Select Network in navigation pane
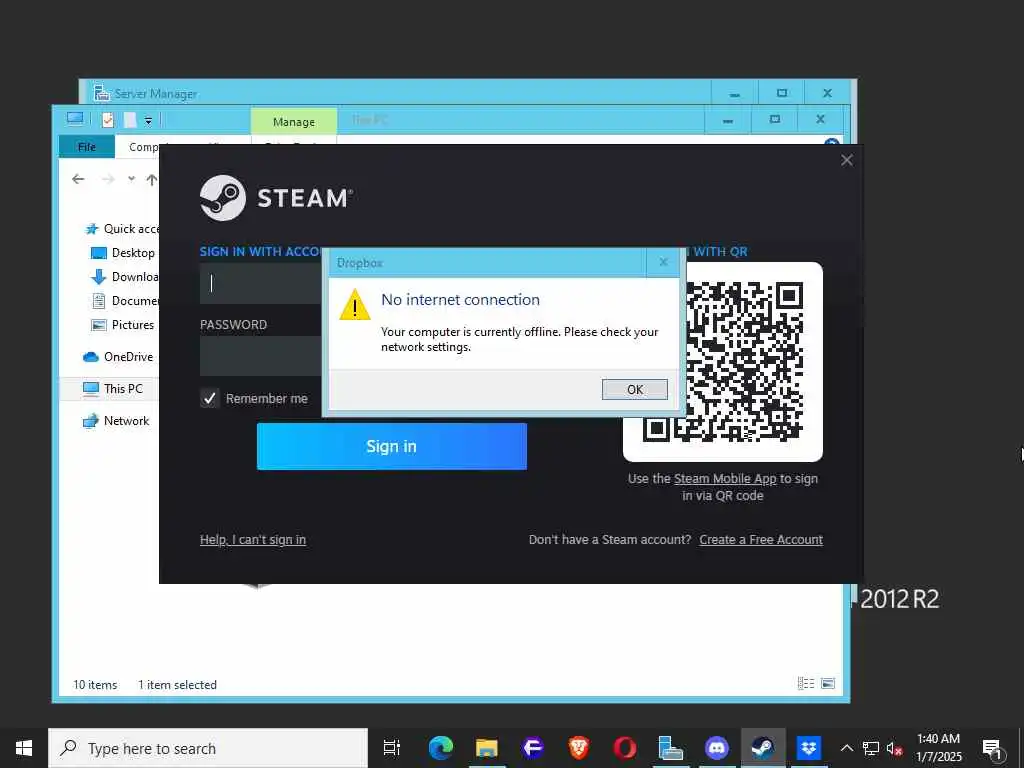Image resolution: width=1024 pixels, height=768 pixels. (x=116, y=421)
